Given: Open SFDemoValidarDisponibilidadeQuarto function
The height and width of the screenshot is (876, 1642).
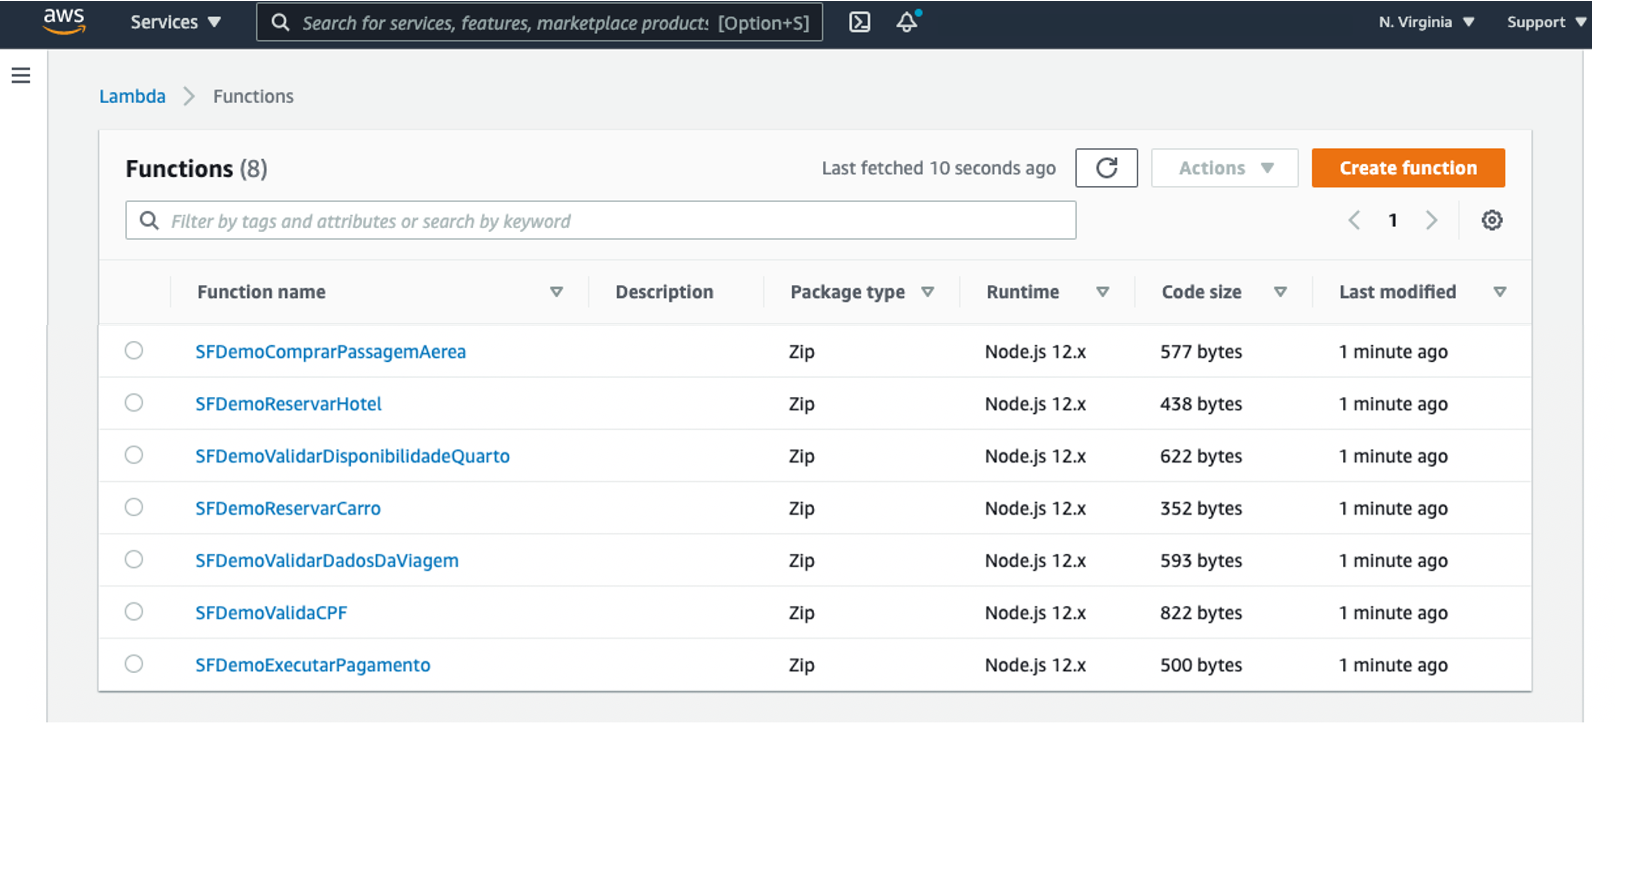Looking at the screenshot, I should coord(353,456).
